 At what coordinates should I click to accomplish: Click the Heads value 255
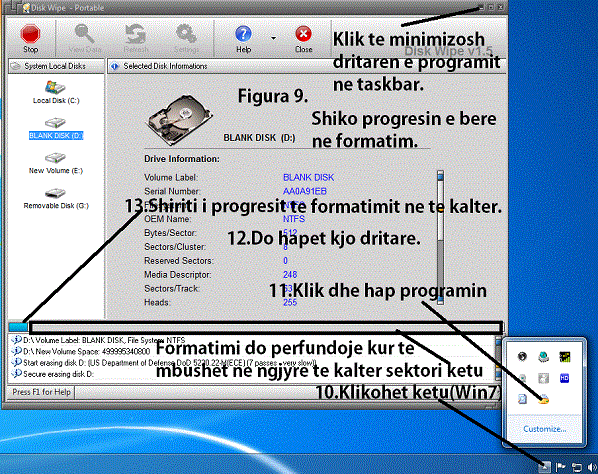click(290, 302)
